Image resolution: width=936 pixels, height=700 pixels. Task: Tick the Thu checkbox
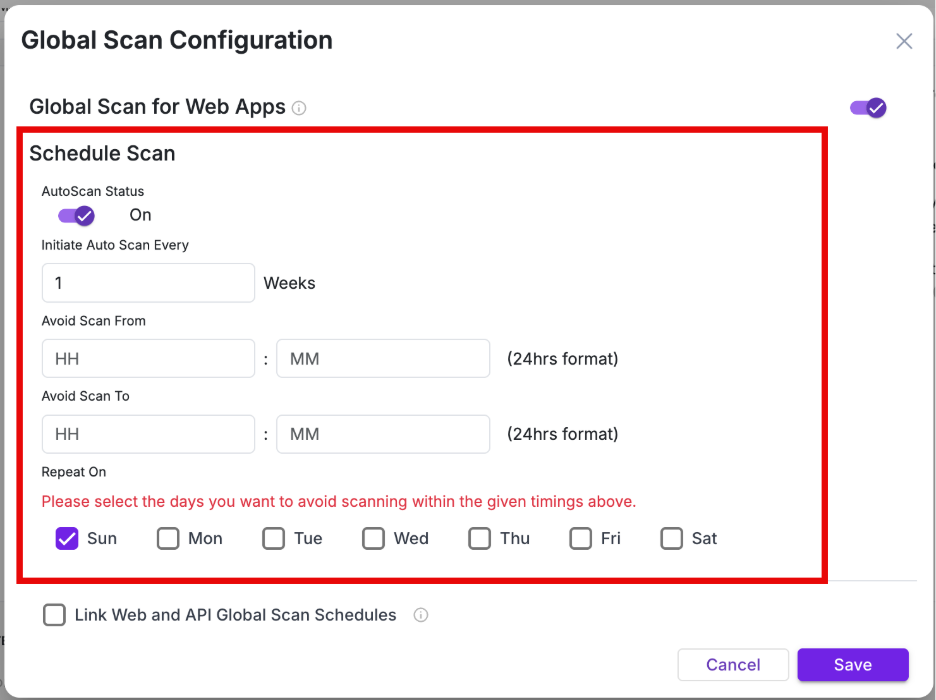[x=480, y=538]
